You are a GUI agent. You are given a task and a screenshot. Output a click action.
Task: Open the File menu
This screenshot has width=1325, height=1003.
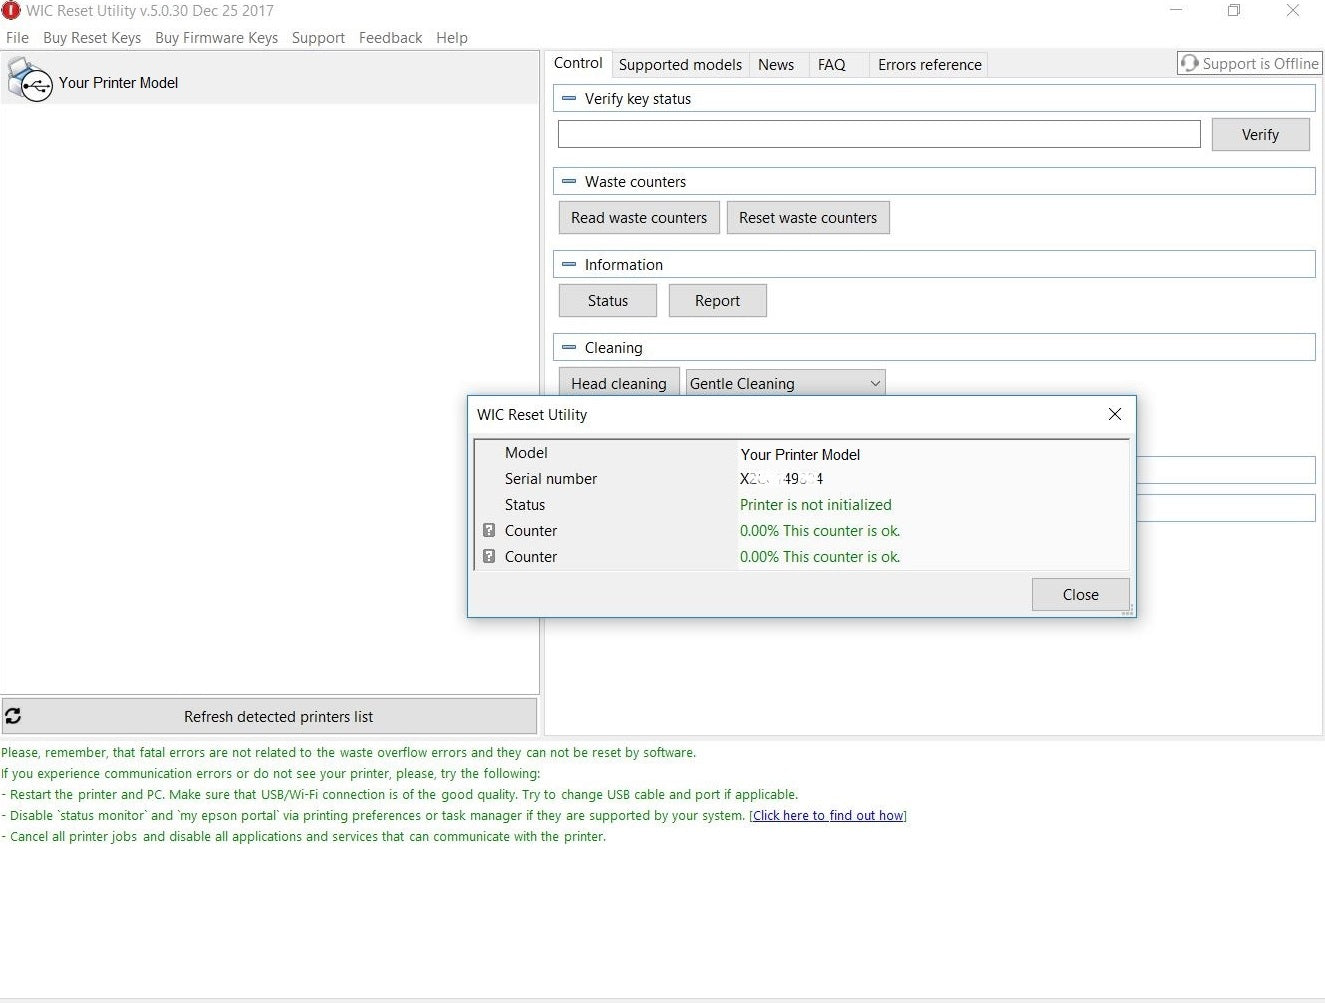(17, 37)
